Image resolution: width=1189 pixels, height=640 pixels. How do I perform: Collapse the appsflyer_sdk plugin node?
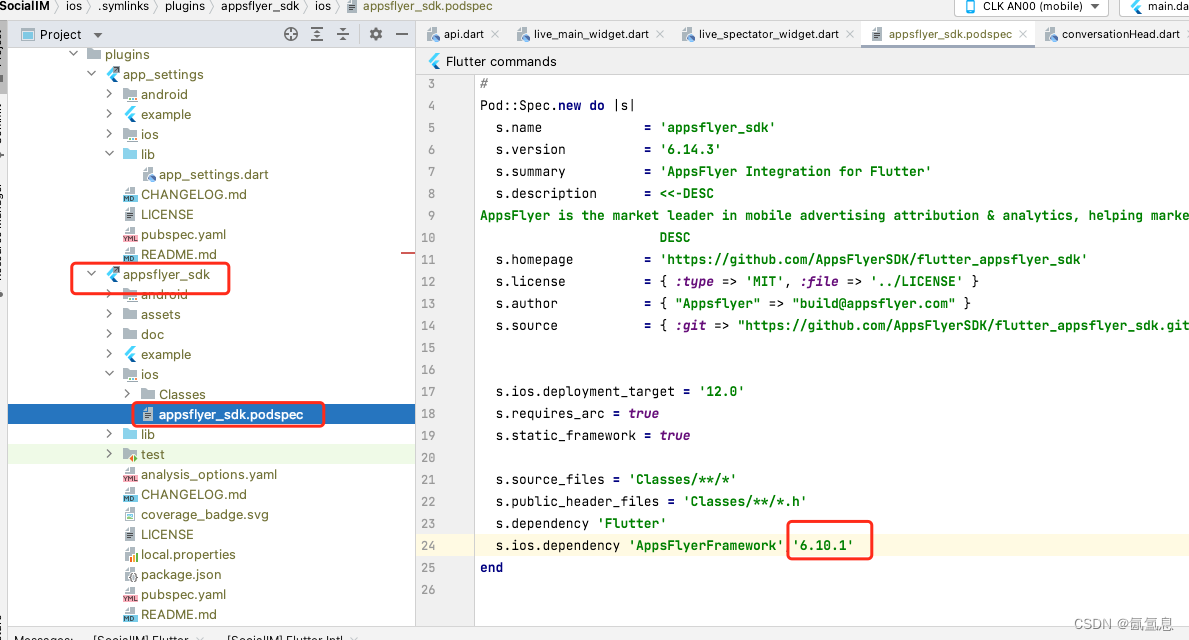[92, 274]
